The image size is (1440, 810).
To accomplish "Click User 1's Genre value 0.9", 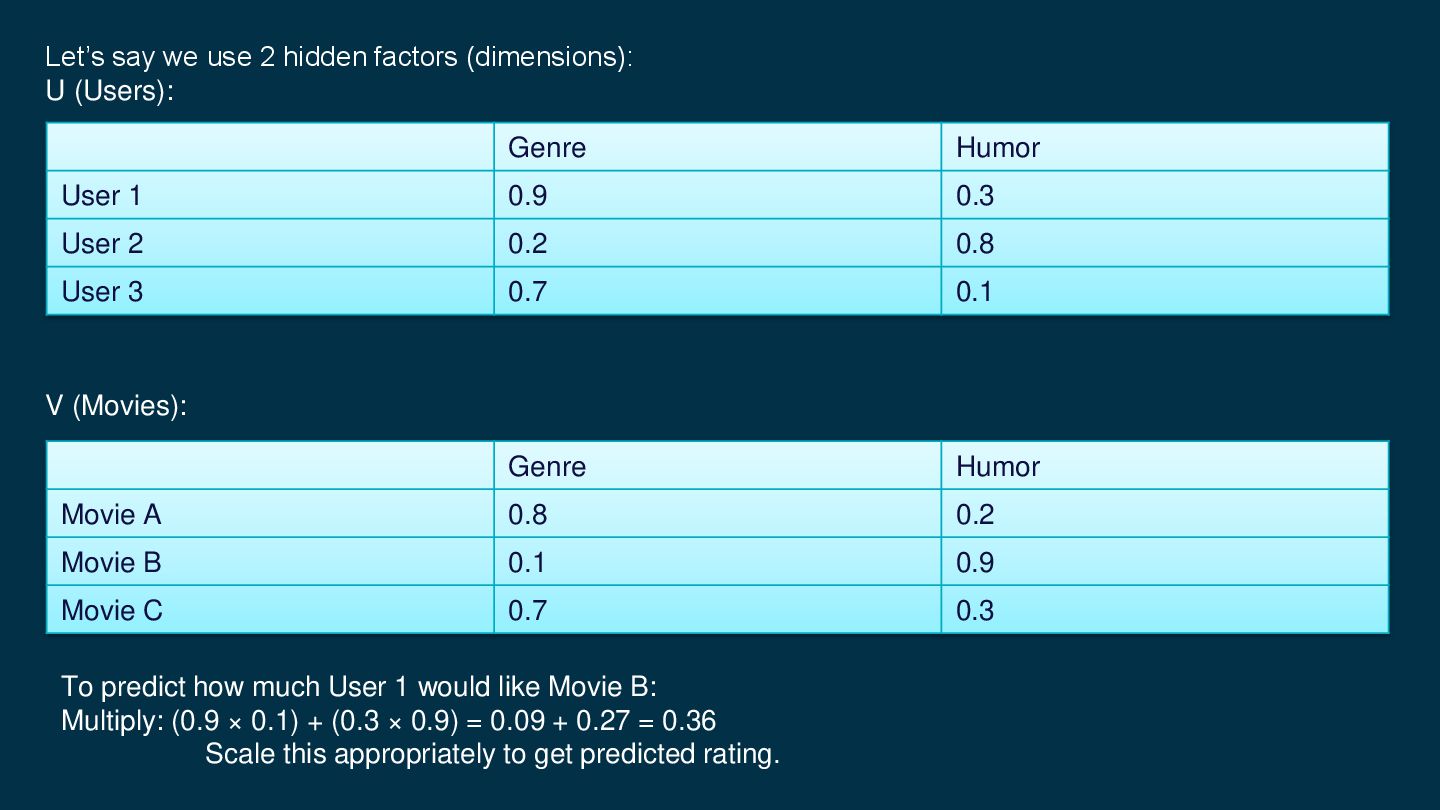I will [528, 196].
